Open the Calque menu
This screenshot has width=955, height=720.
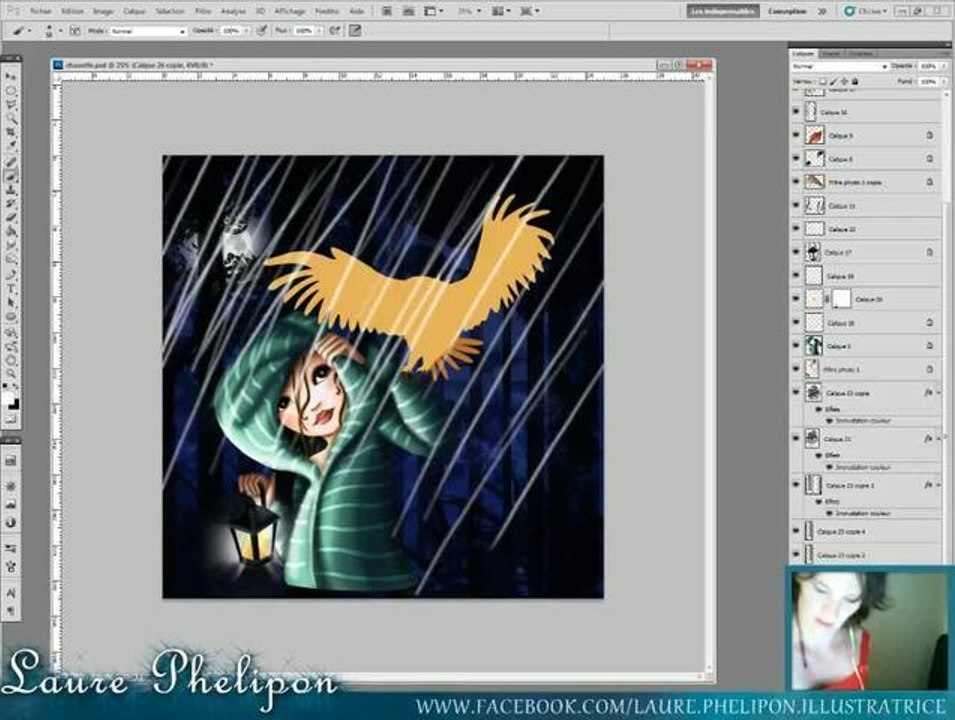134,11
